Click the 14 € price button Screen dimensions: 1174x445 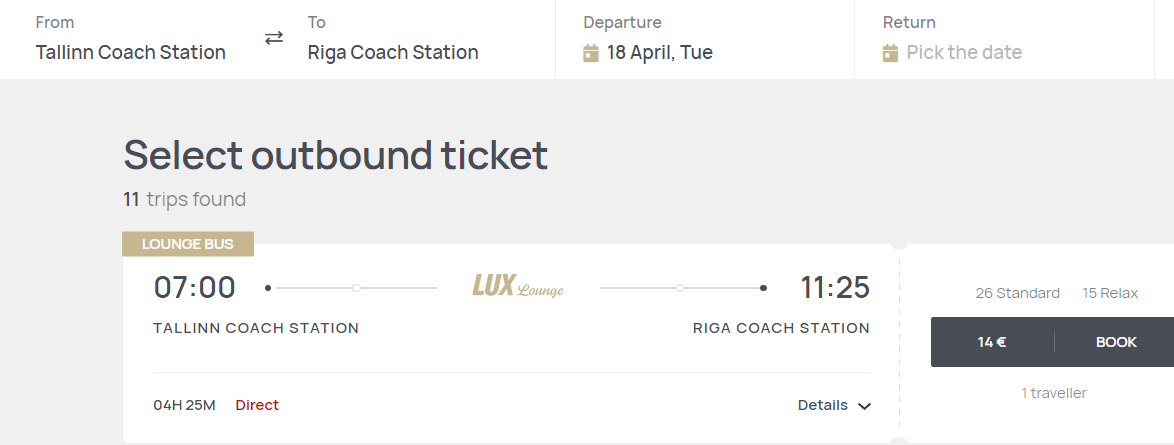click(992, 342)
